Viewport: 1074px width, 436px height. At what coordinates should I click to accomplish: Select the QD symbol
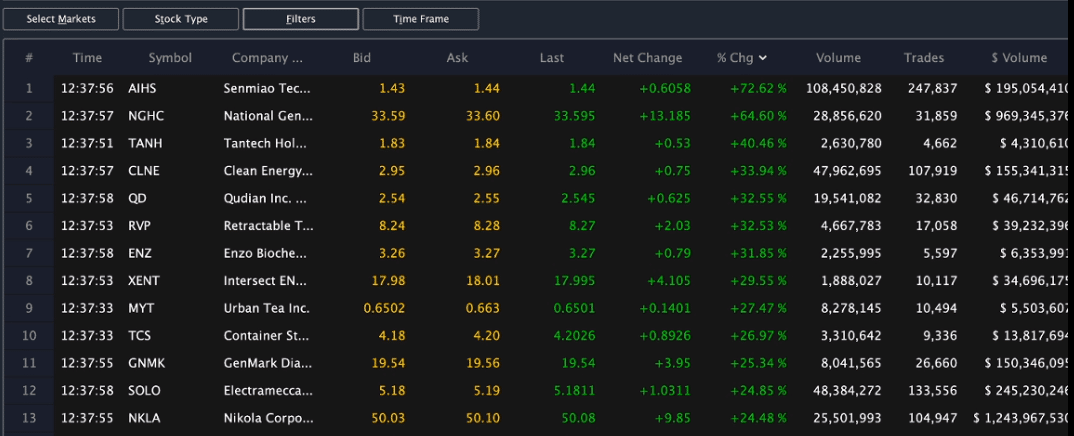tap(137, 198)
